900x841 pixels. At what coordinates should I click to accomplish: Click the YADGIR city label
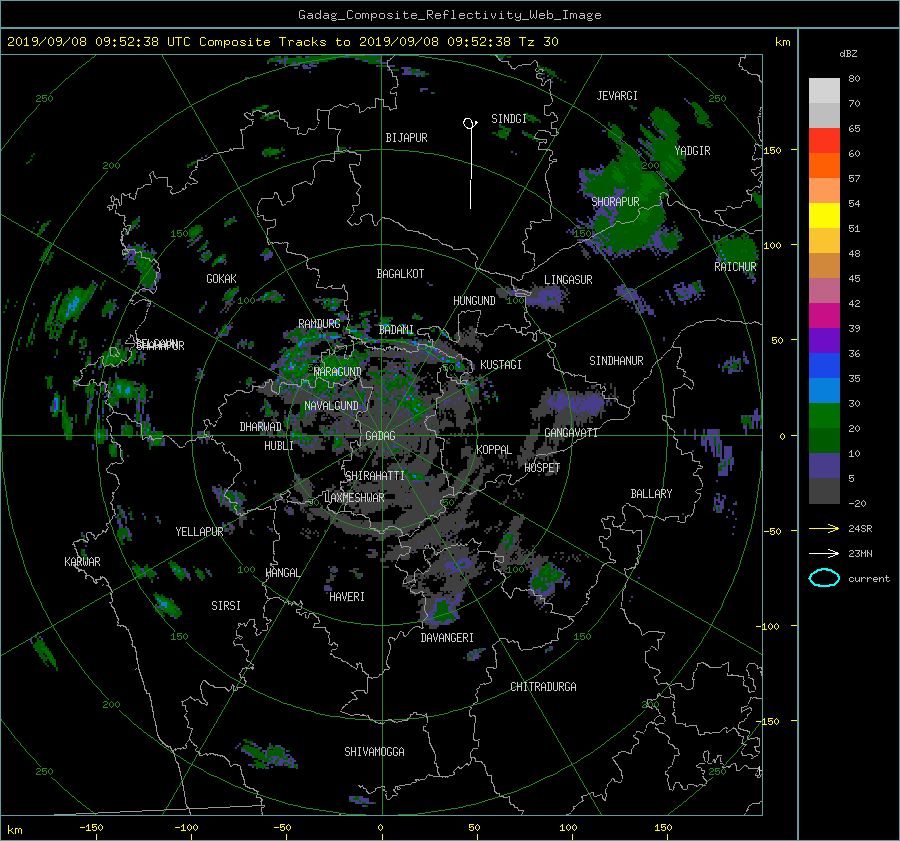[x=692, y=151]
